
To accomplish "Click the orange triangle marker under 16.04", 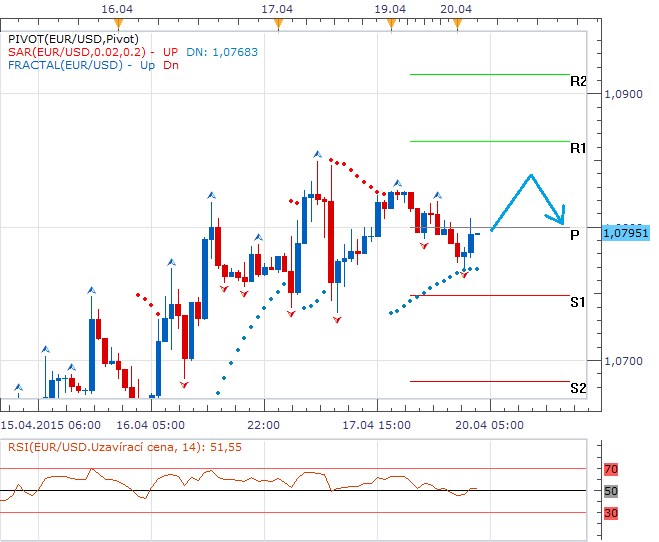I will [119, 23].
